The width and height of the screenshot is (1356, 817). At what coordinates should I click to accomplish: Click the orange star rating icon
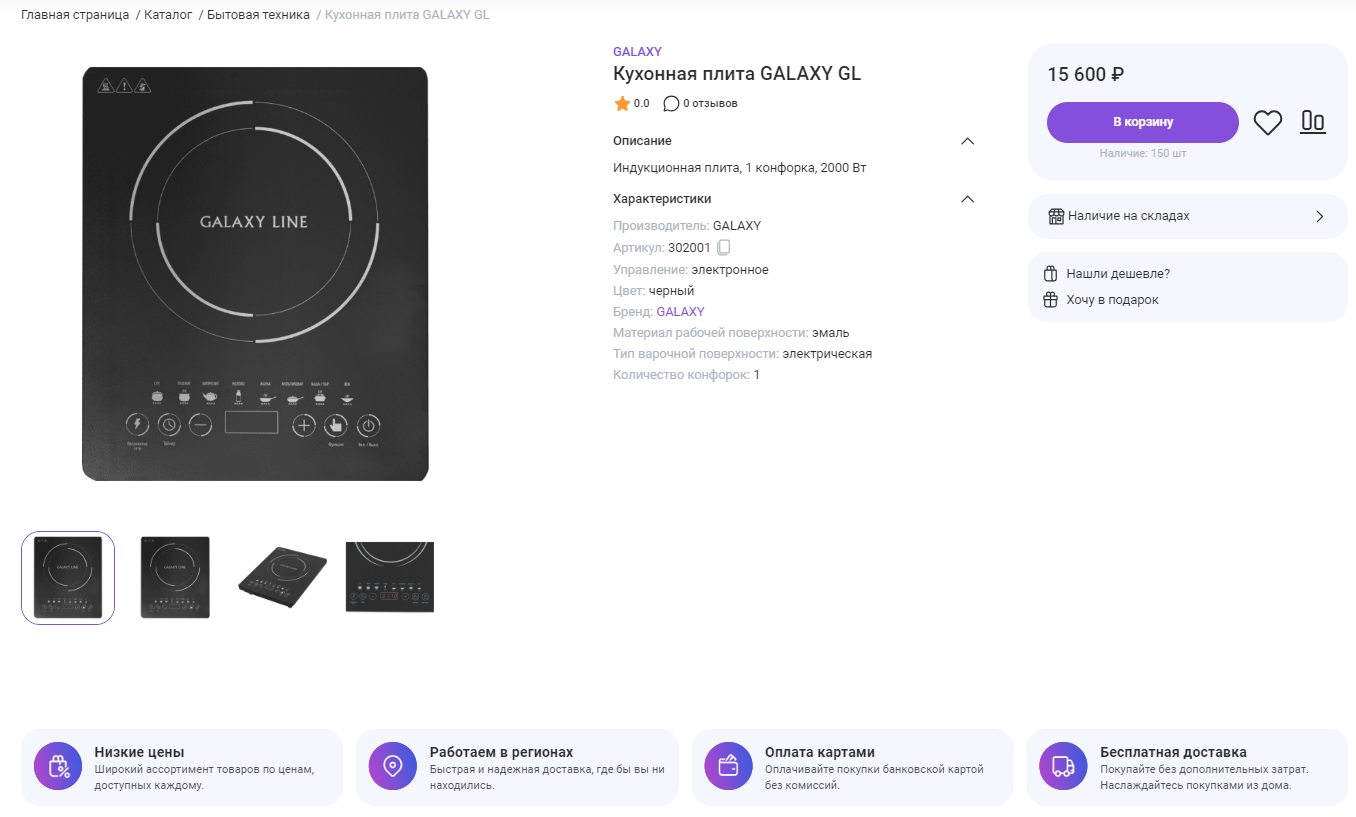tap(622, 103)
